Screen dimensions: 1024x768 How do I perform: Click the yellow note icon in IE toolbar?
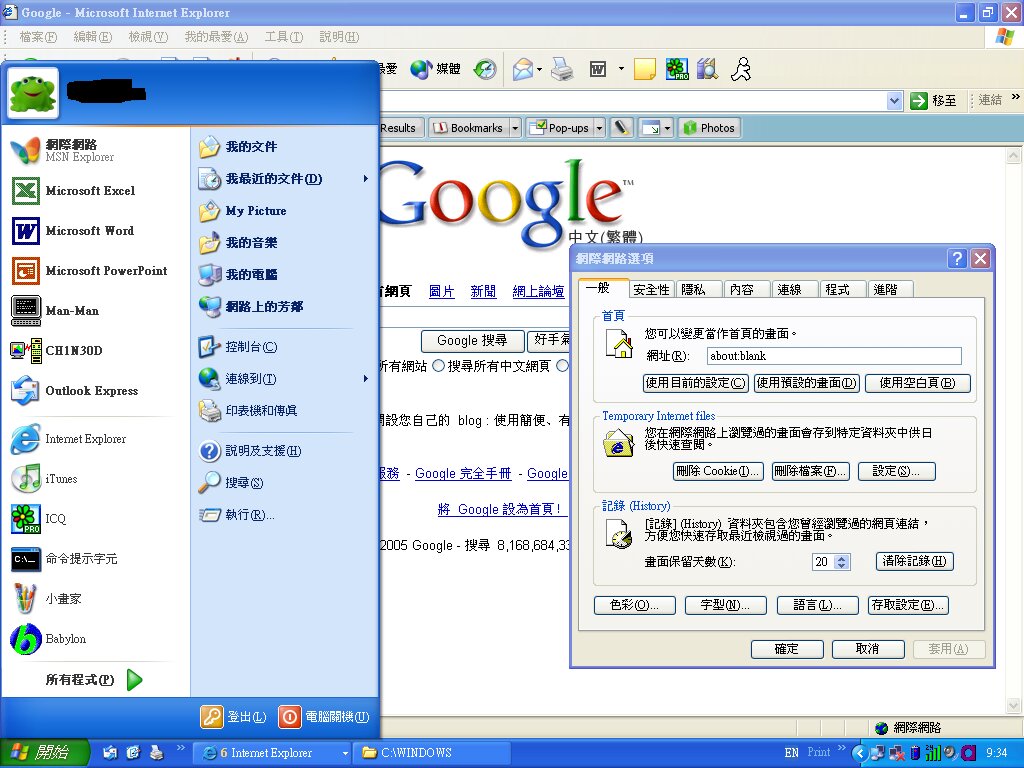coord(645,69)
